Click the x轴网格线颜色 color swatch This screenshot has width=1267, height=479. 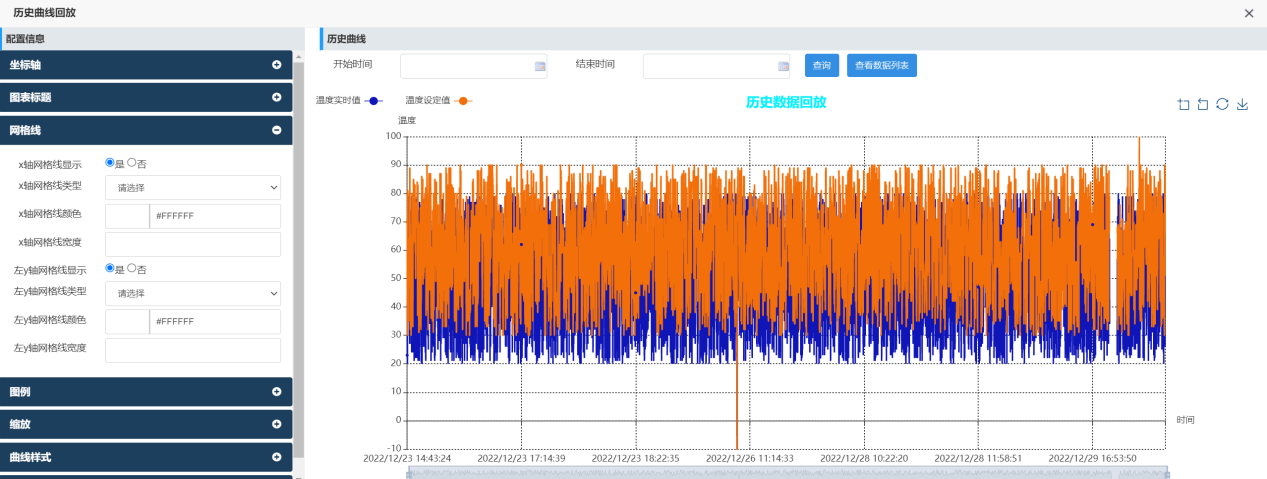tap(127, 216)
